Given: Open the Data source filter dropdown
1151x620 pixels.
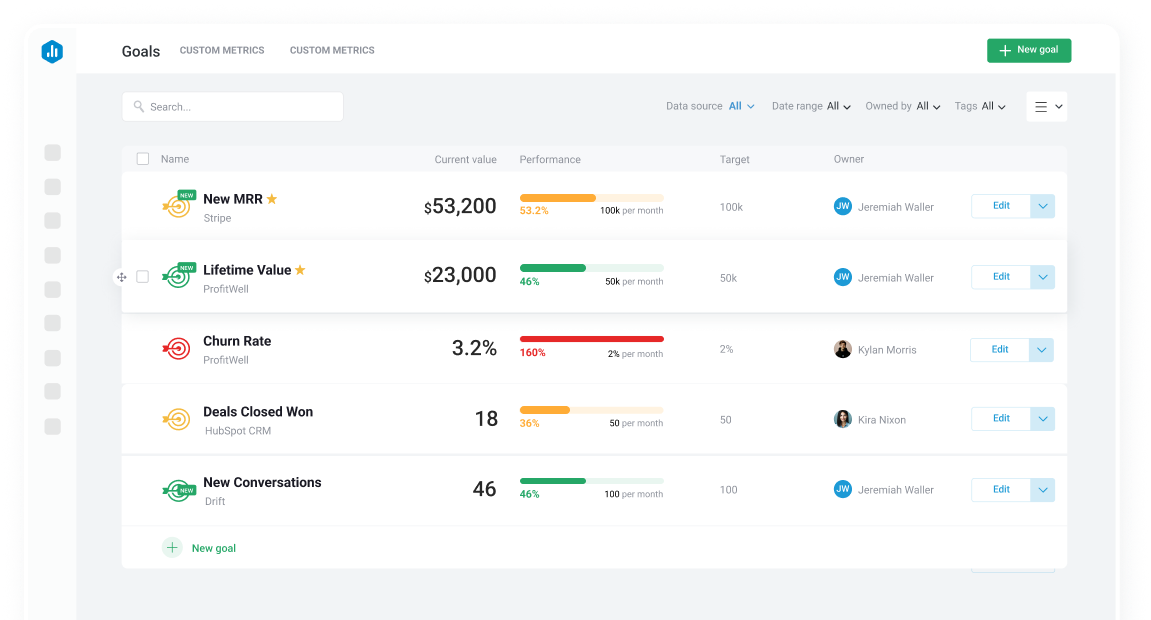Looking at the screenshot, I should click(737, 105).
